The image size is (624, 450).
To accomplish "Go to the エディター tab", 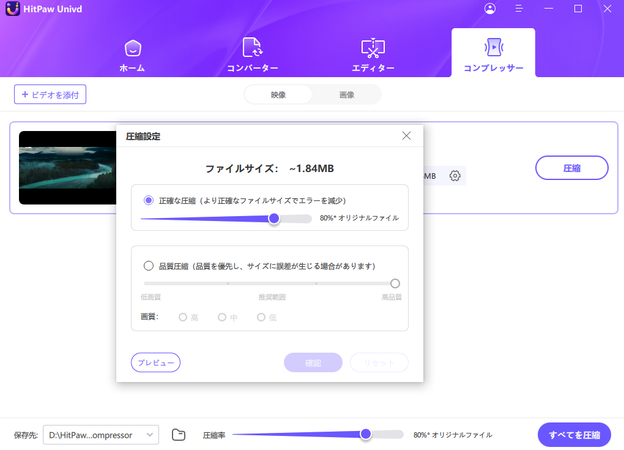I will 372,54.
